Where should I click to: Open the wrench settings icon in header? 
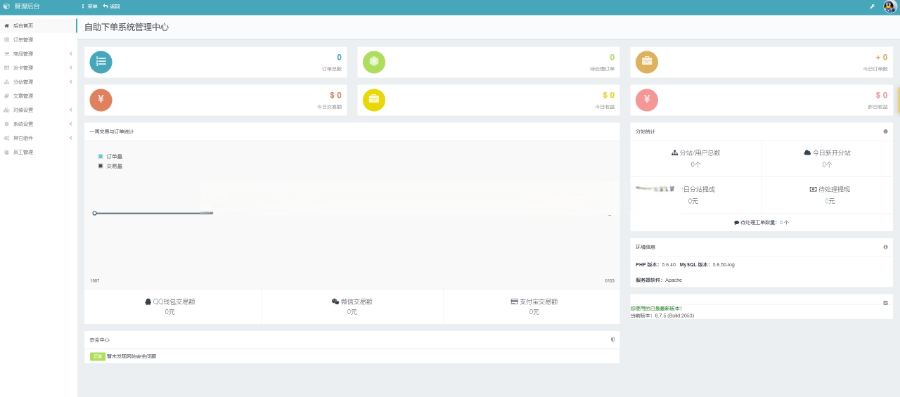[872, 6]
